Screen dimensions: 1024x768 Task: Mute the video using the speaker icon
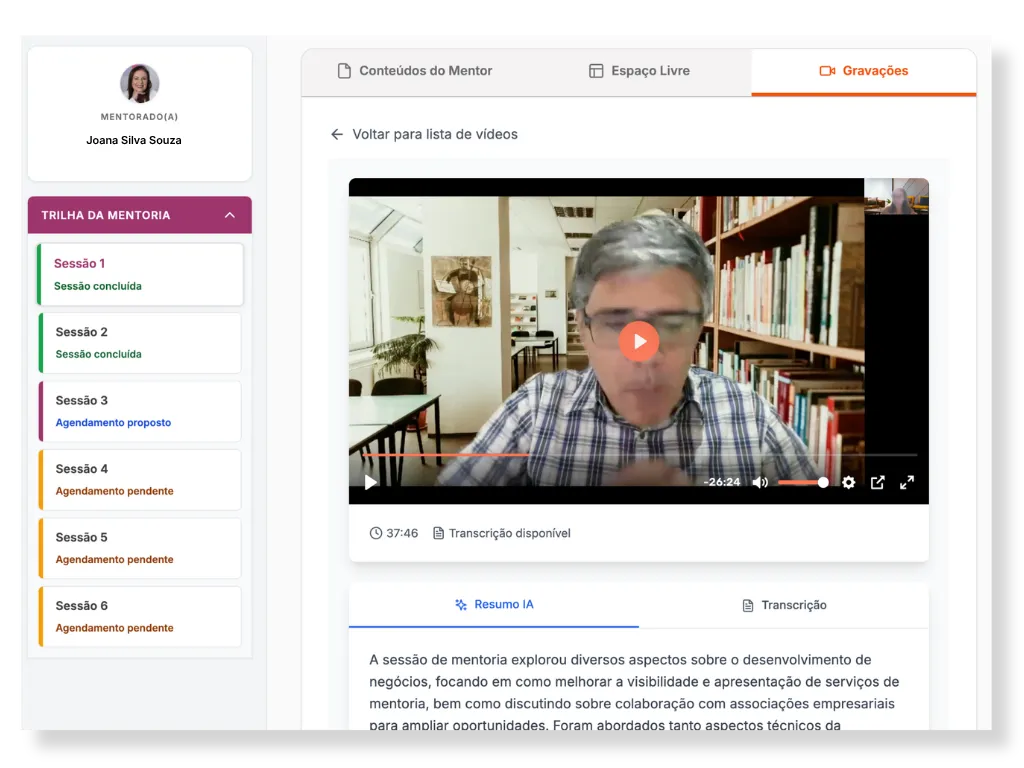tap(760, 482)
